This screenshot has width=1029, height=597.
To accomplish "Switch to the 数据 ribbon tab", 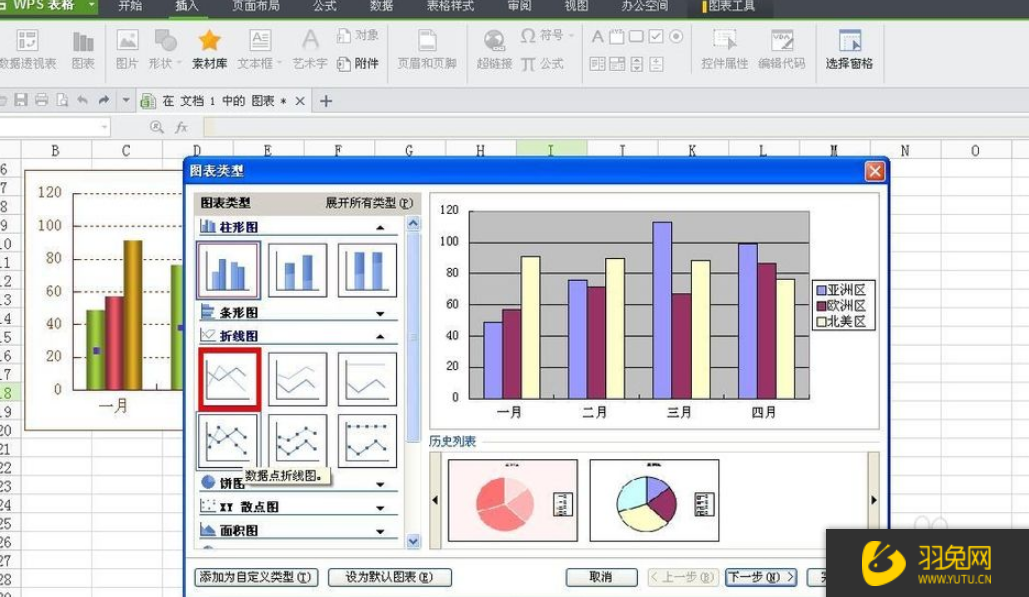I will (x=381, y=7).
